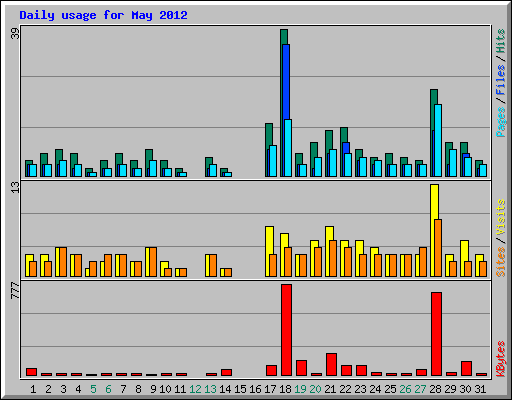Click the 777 axis maximum label

[x=15, y=291]
